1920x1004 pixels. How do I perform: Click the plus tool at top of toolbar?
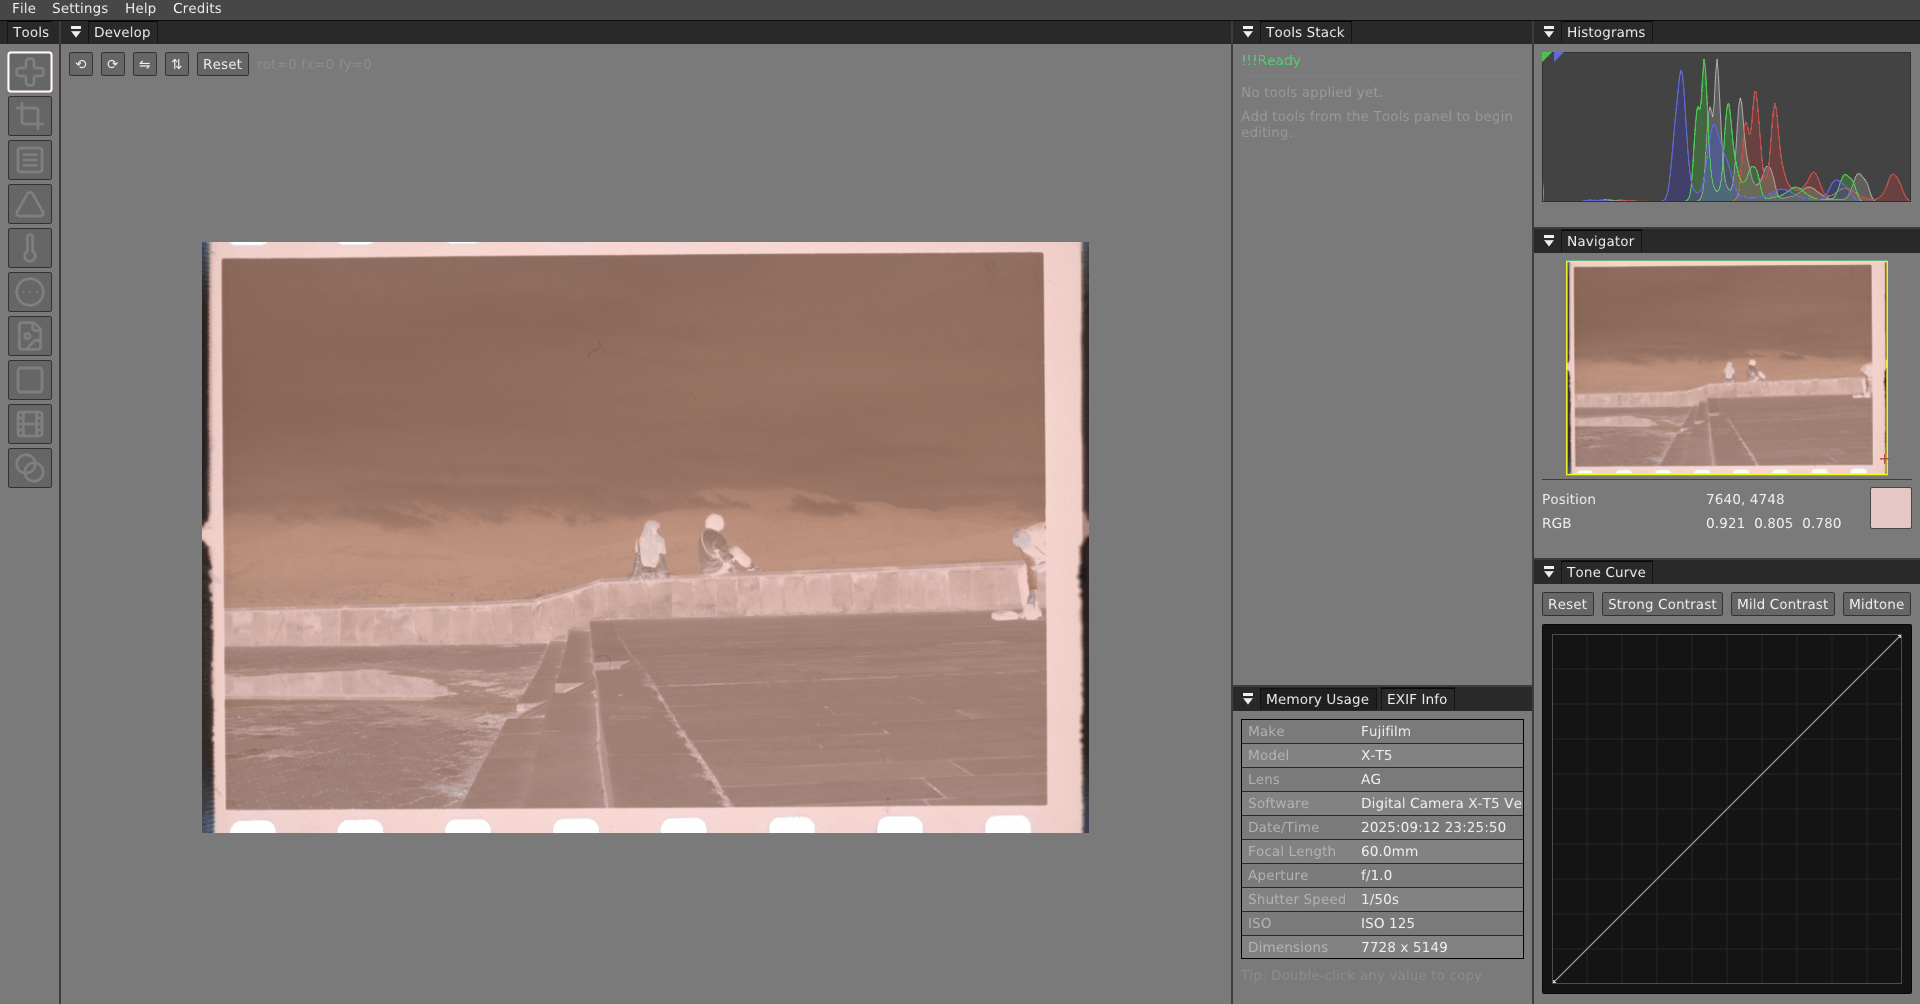[30, 71]
